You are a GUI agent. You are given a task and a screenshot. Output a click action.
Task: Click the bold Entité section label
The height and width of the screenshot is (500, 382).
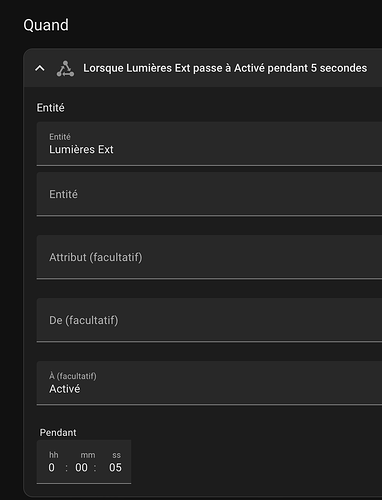tap(51, 108)
